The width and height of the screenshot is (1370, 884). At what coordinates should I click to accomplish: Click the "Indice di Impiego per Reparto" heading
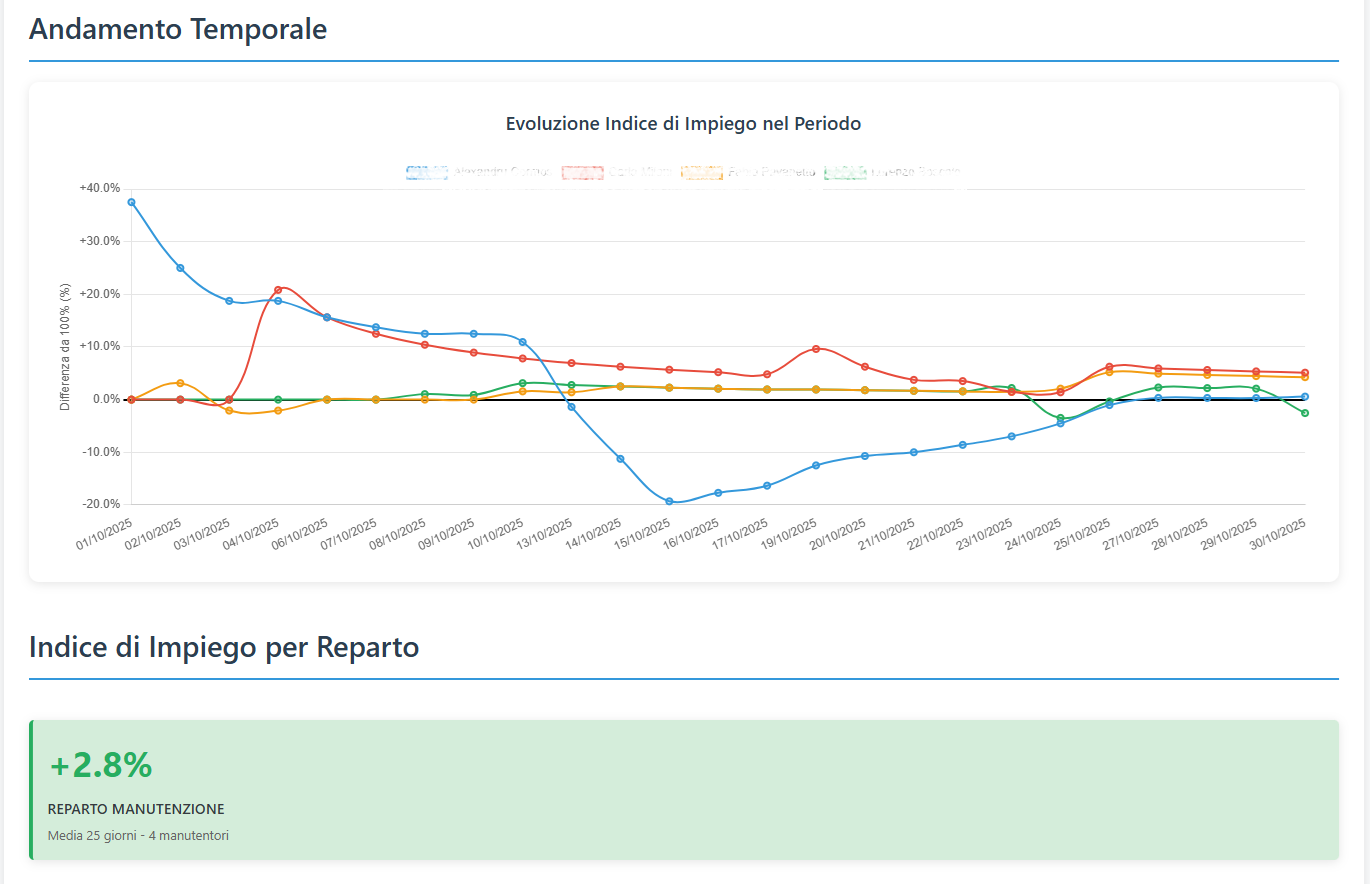click(x=224, y=647)
